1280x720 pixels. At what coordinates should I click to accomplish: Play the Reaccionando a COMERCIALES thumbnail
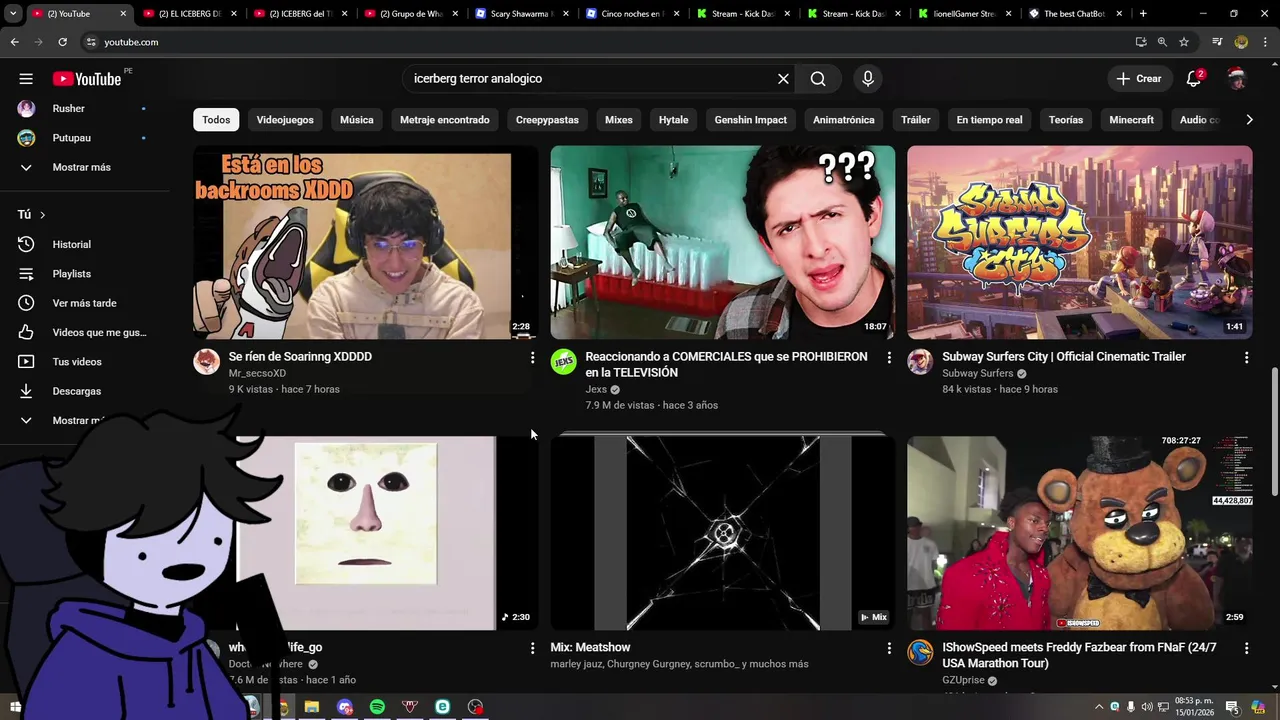(722, 243)
